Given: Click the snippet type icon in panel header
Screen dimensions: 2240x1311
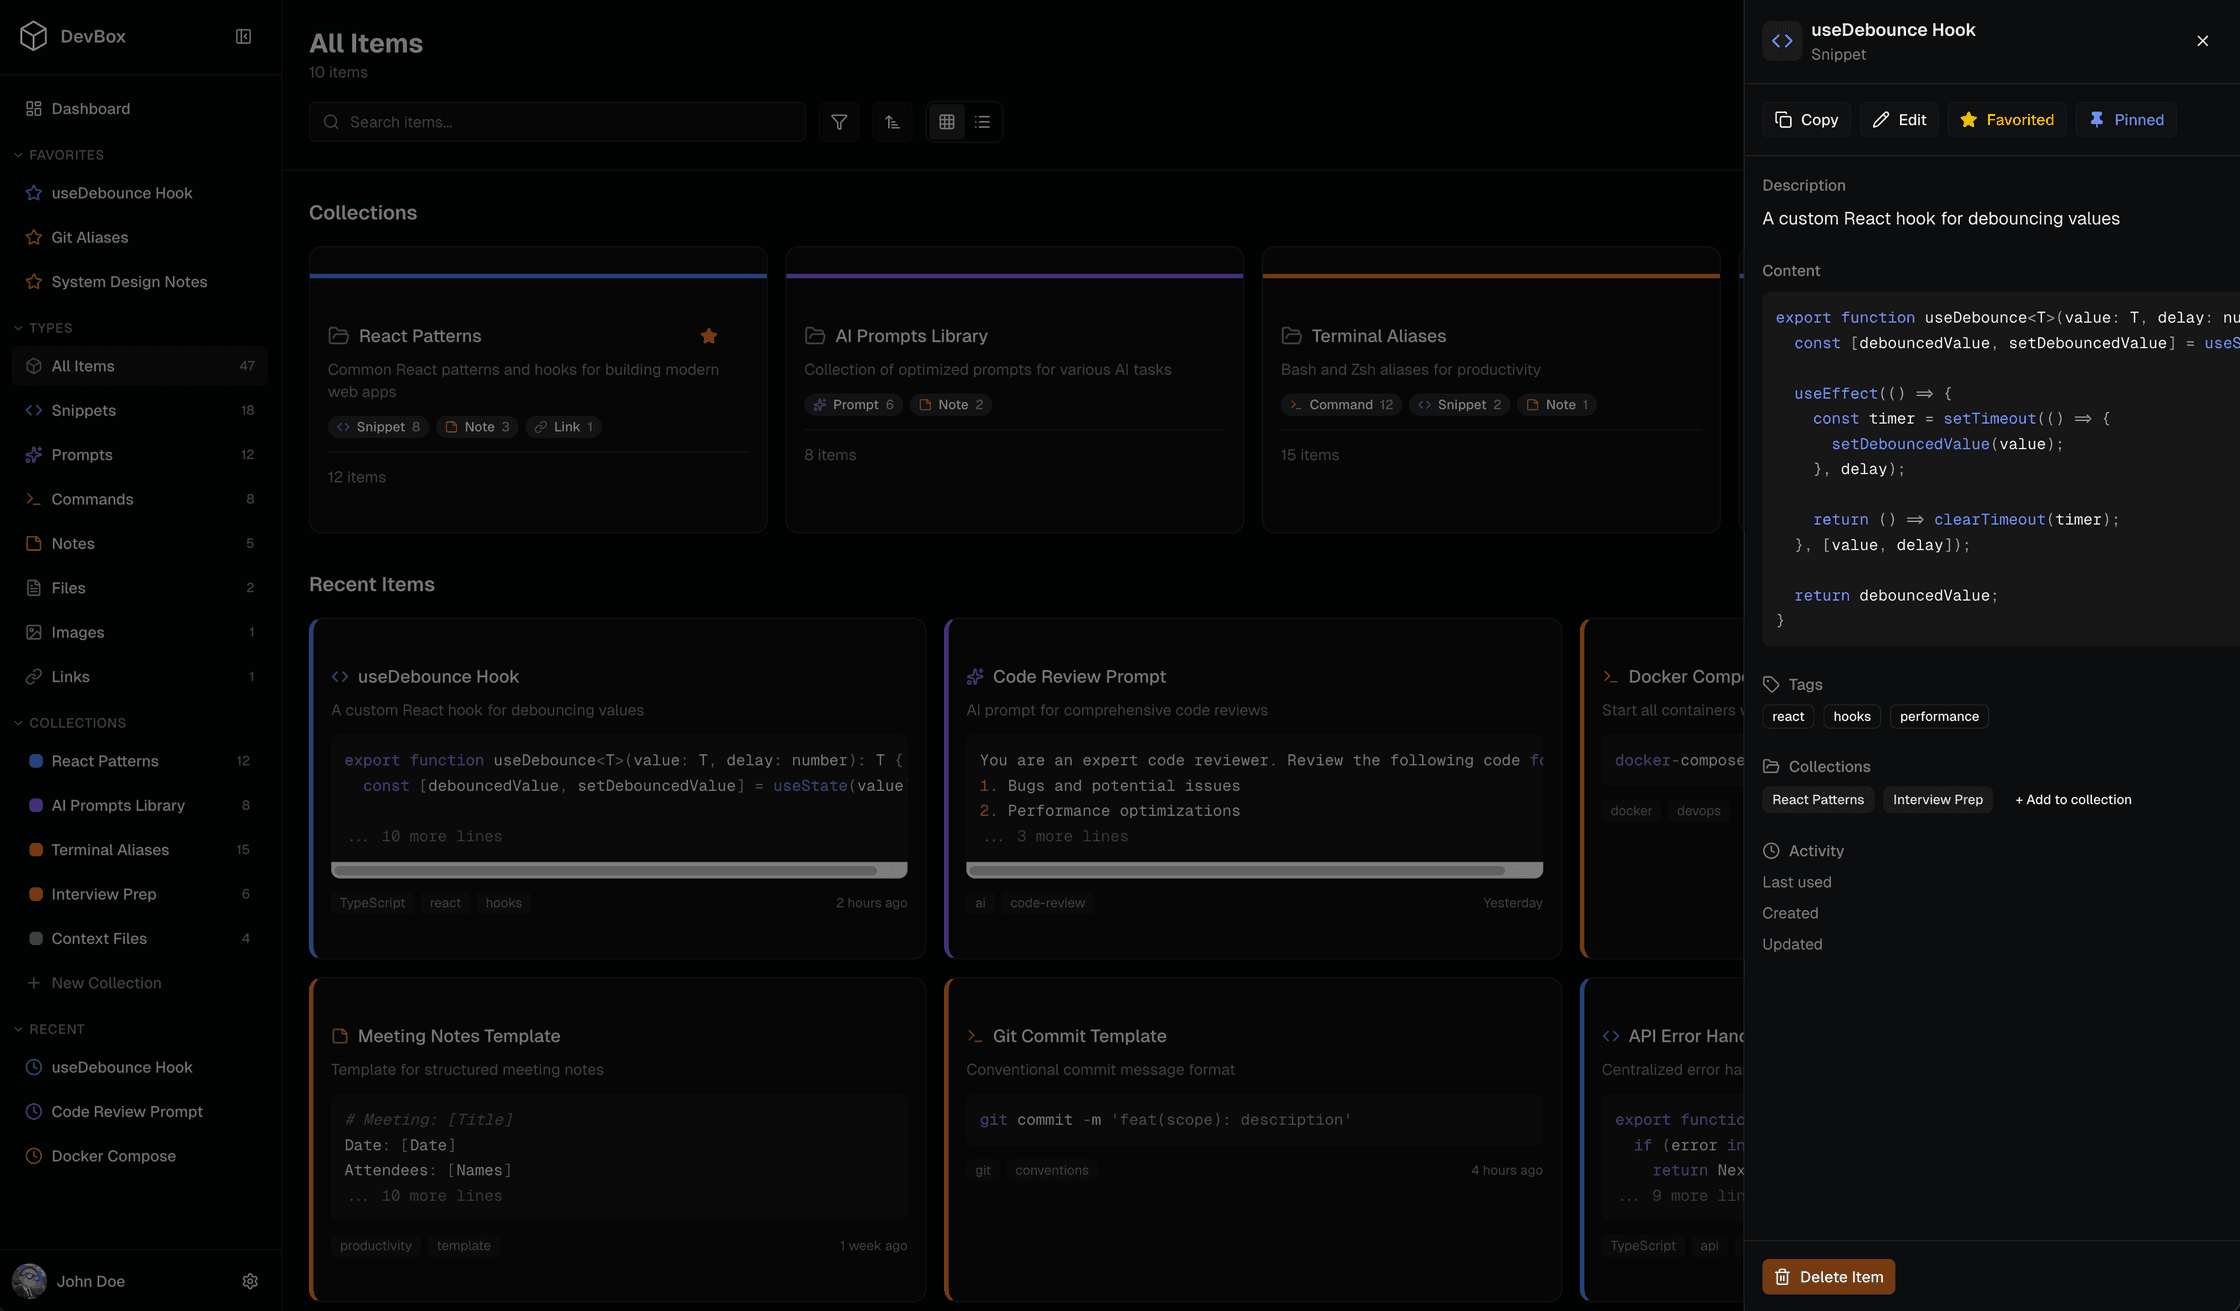Looking at the screenshot, I should [x=1782, y=41].
